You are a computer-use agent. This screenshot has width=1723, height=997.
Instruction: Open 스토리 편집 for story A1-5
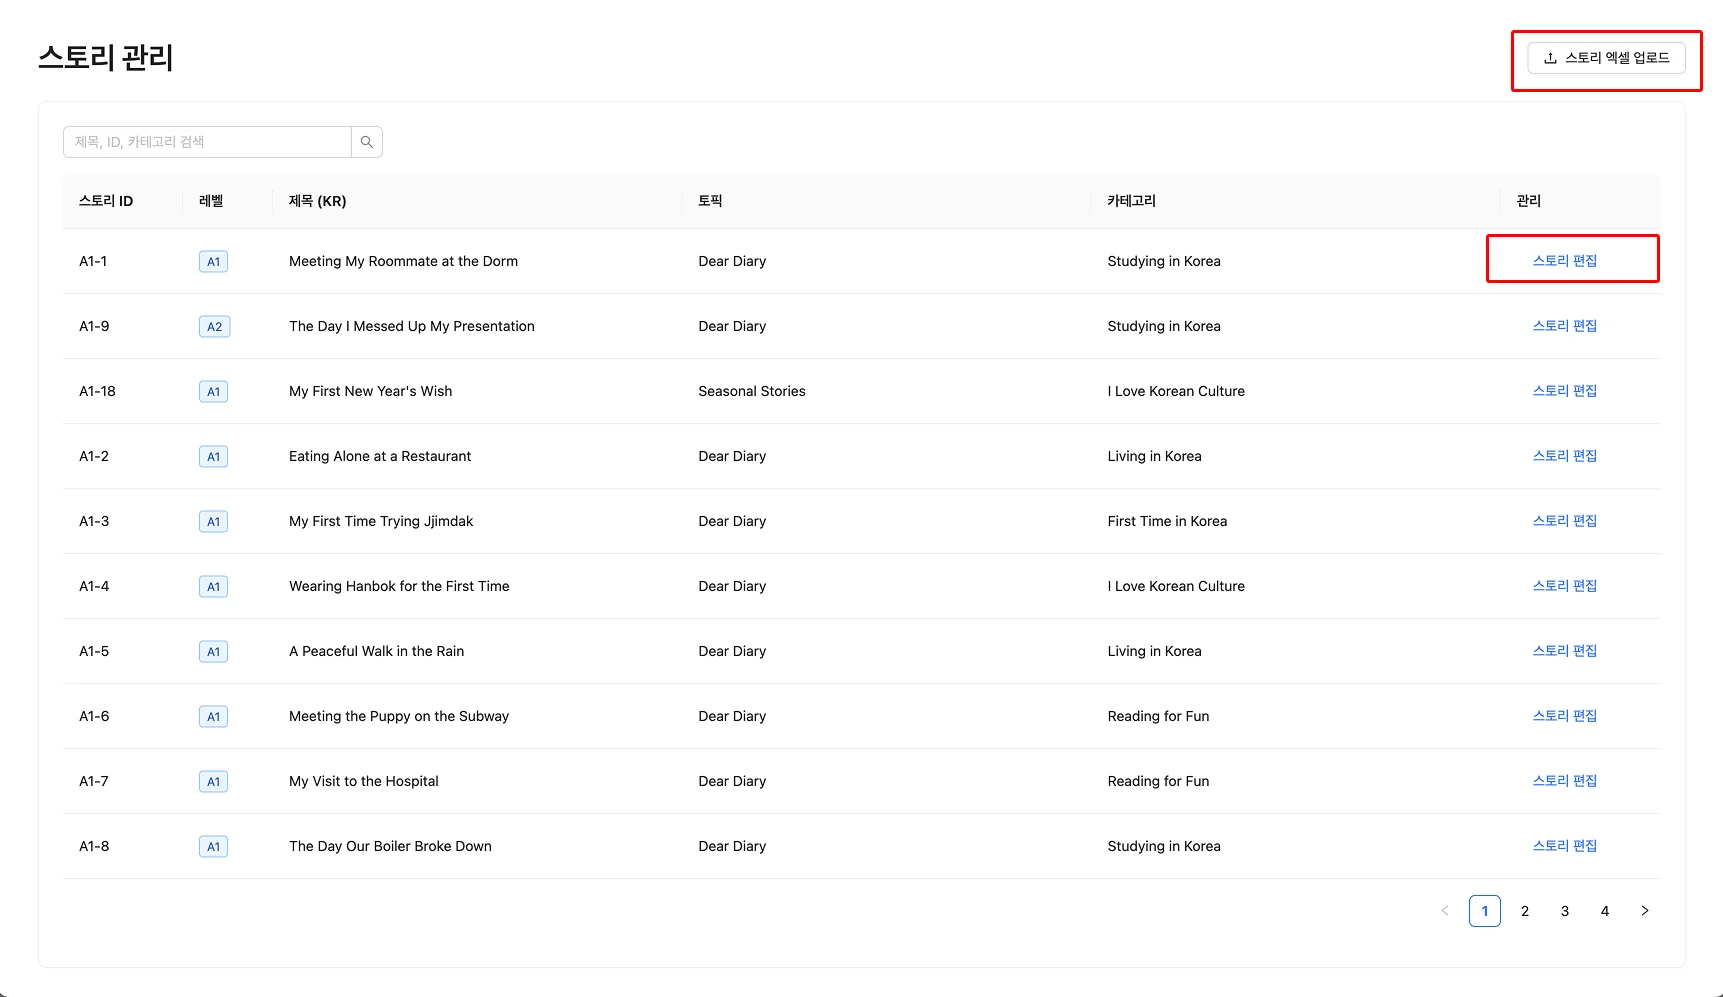click(1565, 651)
